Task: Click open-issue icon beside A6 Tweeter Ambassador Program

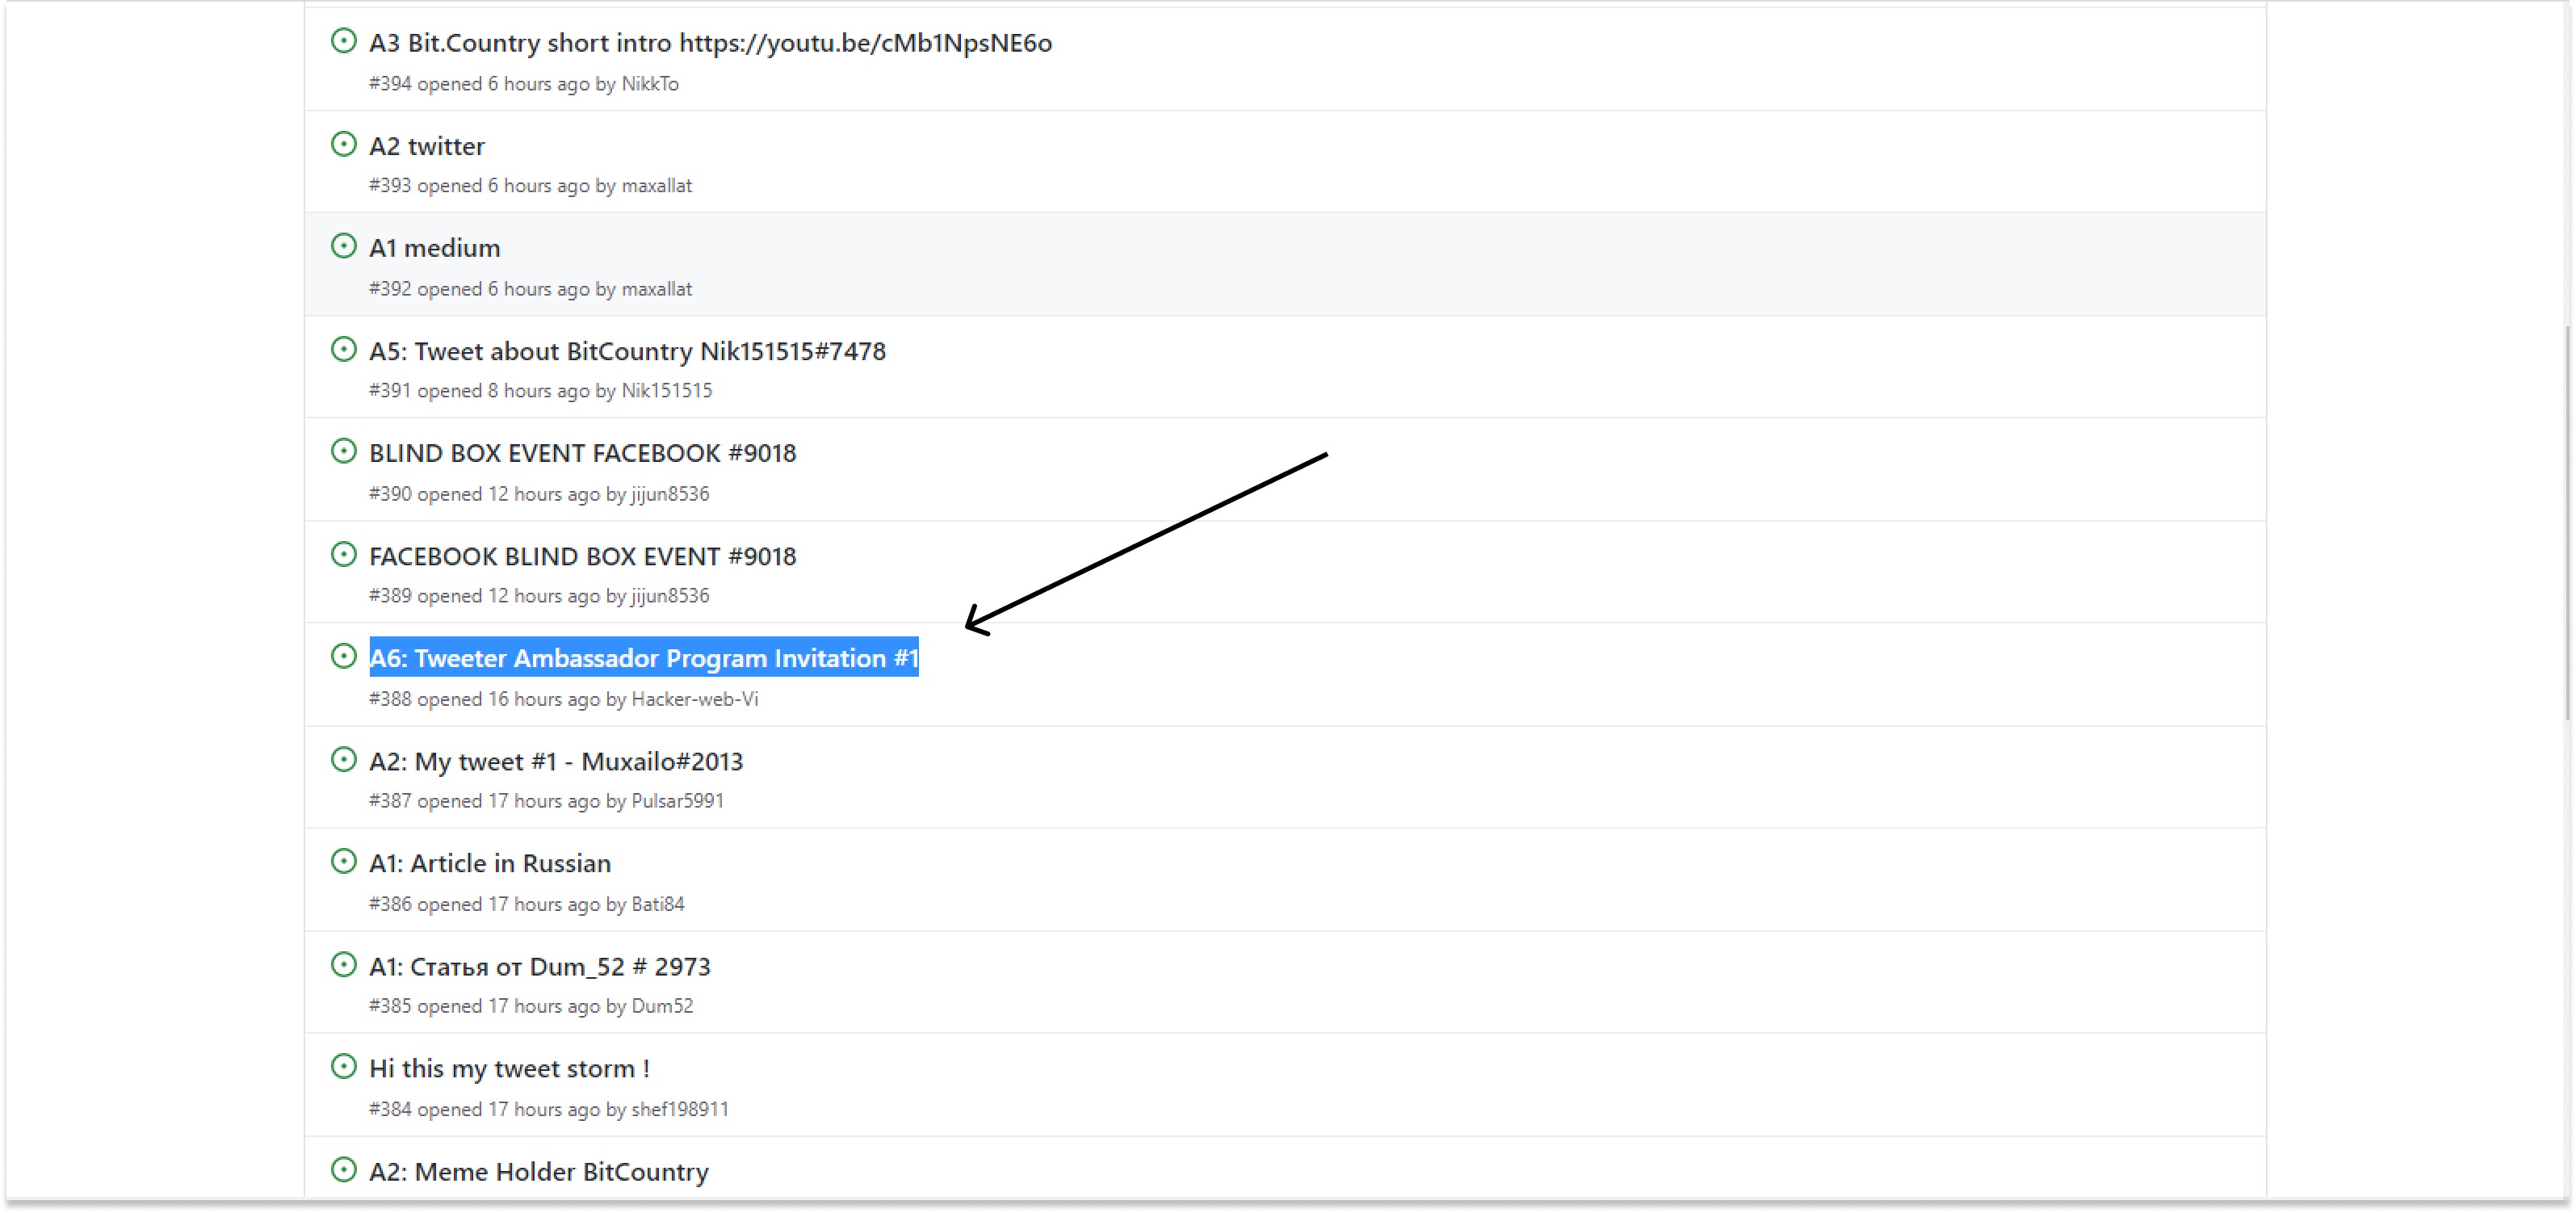Action: (343, 656)
